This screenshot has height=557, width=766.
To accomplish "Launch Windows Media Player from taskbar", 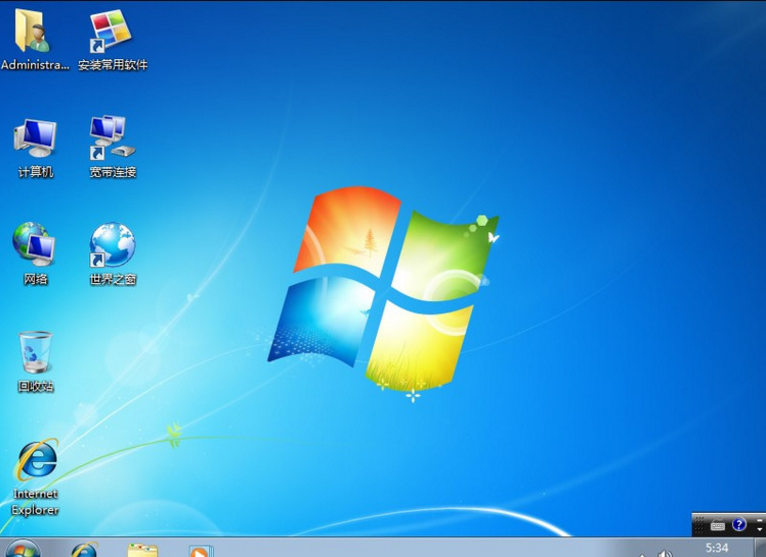I will [x=201, y=551].
